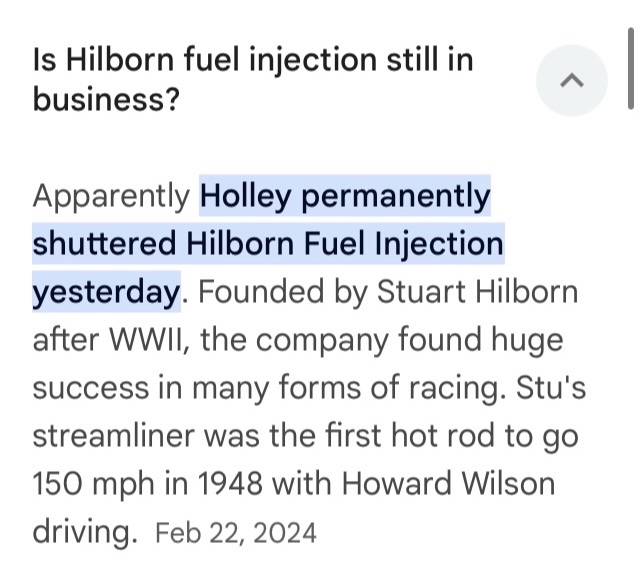Image resolution: width=640 pixels, height=582 pixels.
Task: Click the word 'Apparently' in the answer
Action: tap(111, 197)
